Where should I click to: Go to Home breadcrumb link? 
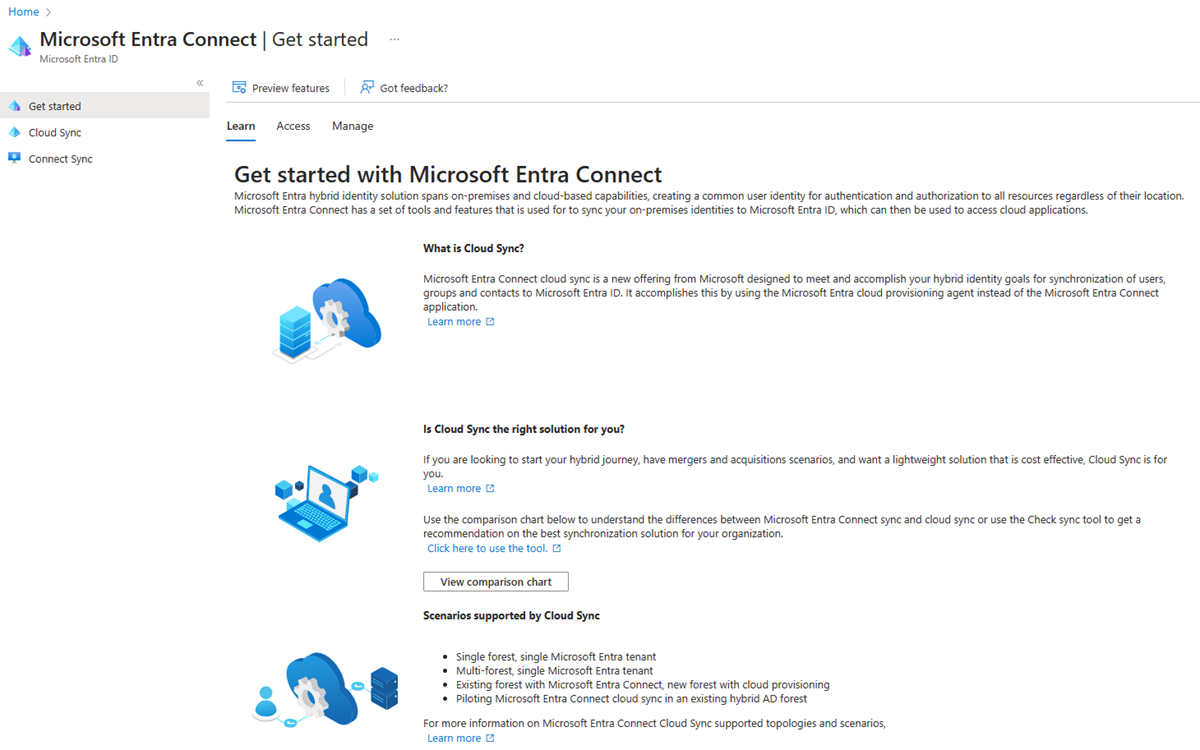click(24, 12)
